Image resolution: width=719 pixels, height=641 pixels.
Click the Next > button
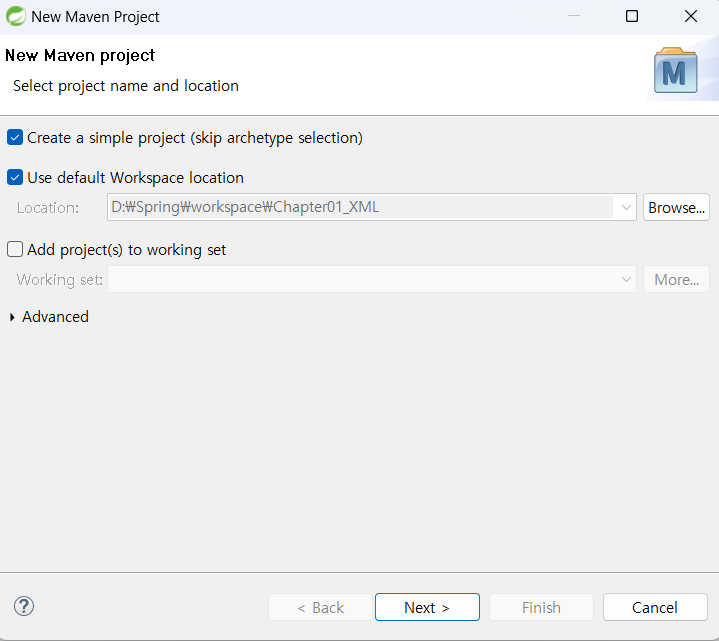(427, 607)
